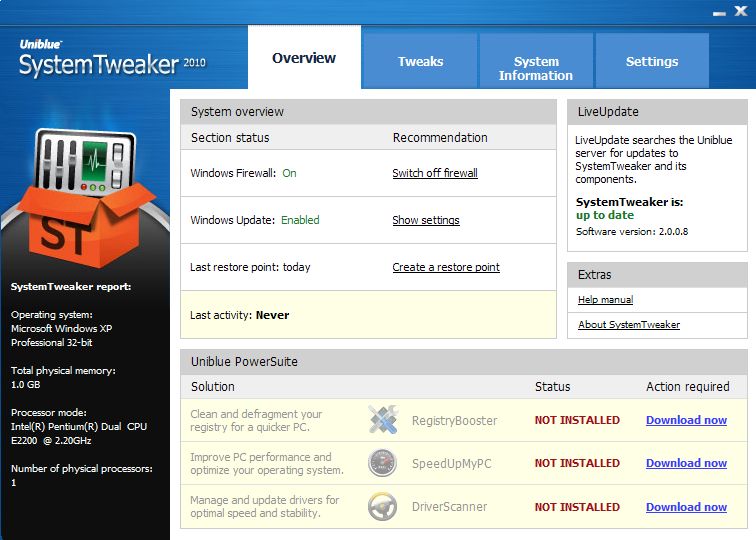Go to the Settings tab
This screenshot has width=756, height=540.
pyautogui.click(x=652, y=61)
